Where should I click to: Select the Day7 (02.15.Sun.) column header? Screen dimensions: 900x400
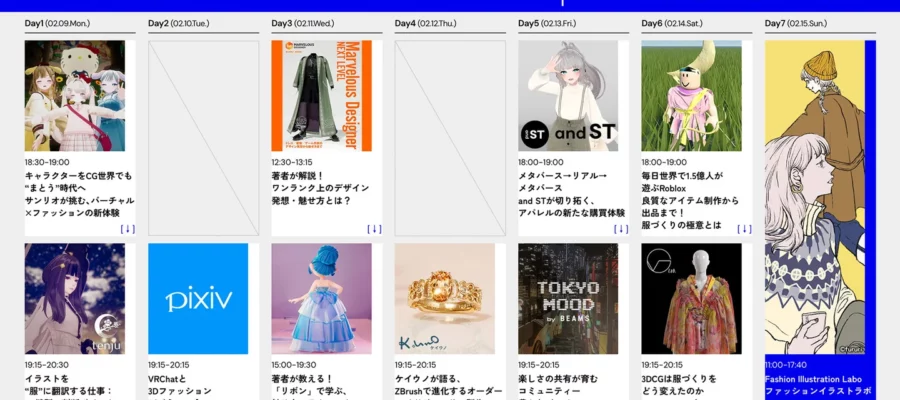797,23
